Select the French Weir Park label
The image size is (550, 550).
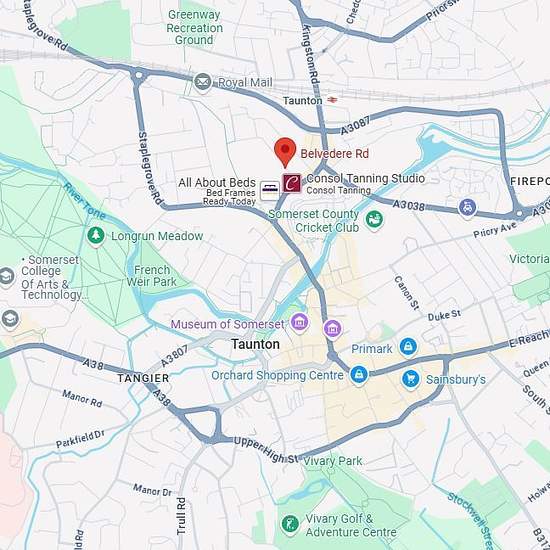[x=152, y=276]
